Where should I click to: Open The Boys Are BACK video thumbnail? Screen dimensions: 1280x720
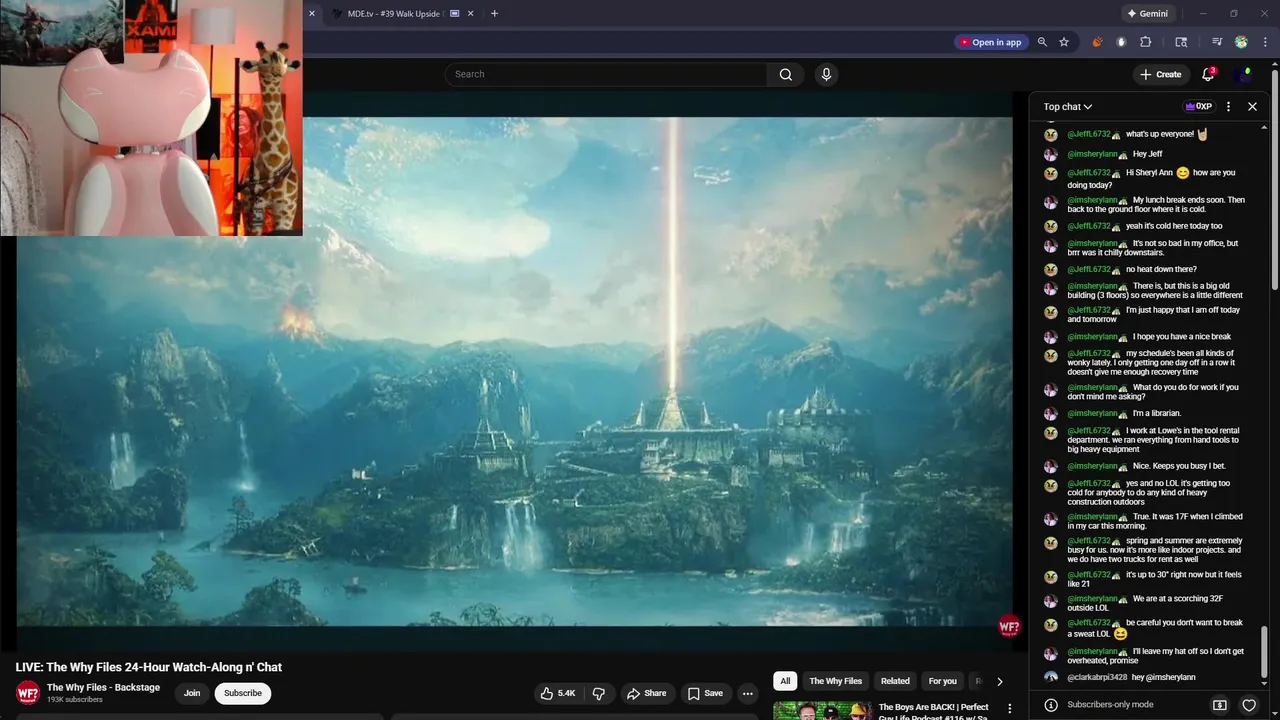click(820, 710)
